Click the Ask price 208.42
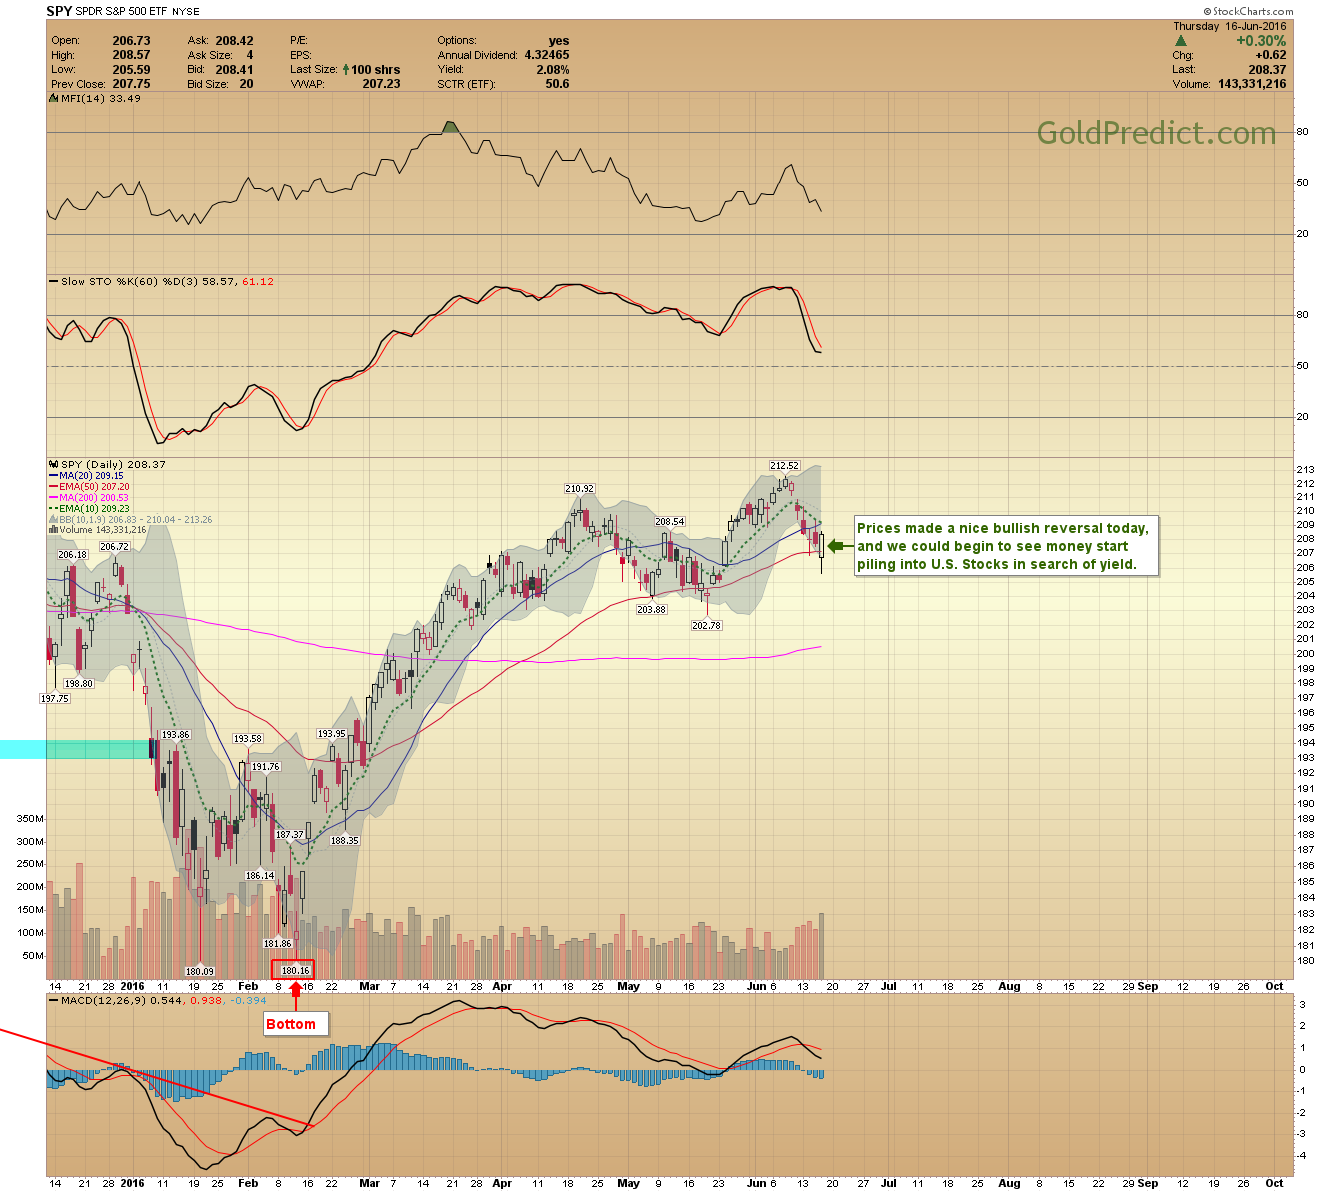The height and width of the screenshot is (1192, 1340). tap(234, 41)
